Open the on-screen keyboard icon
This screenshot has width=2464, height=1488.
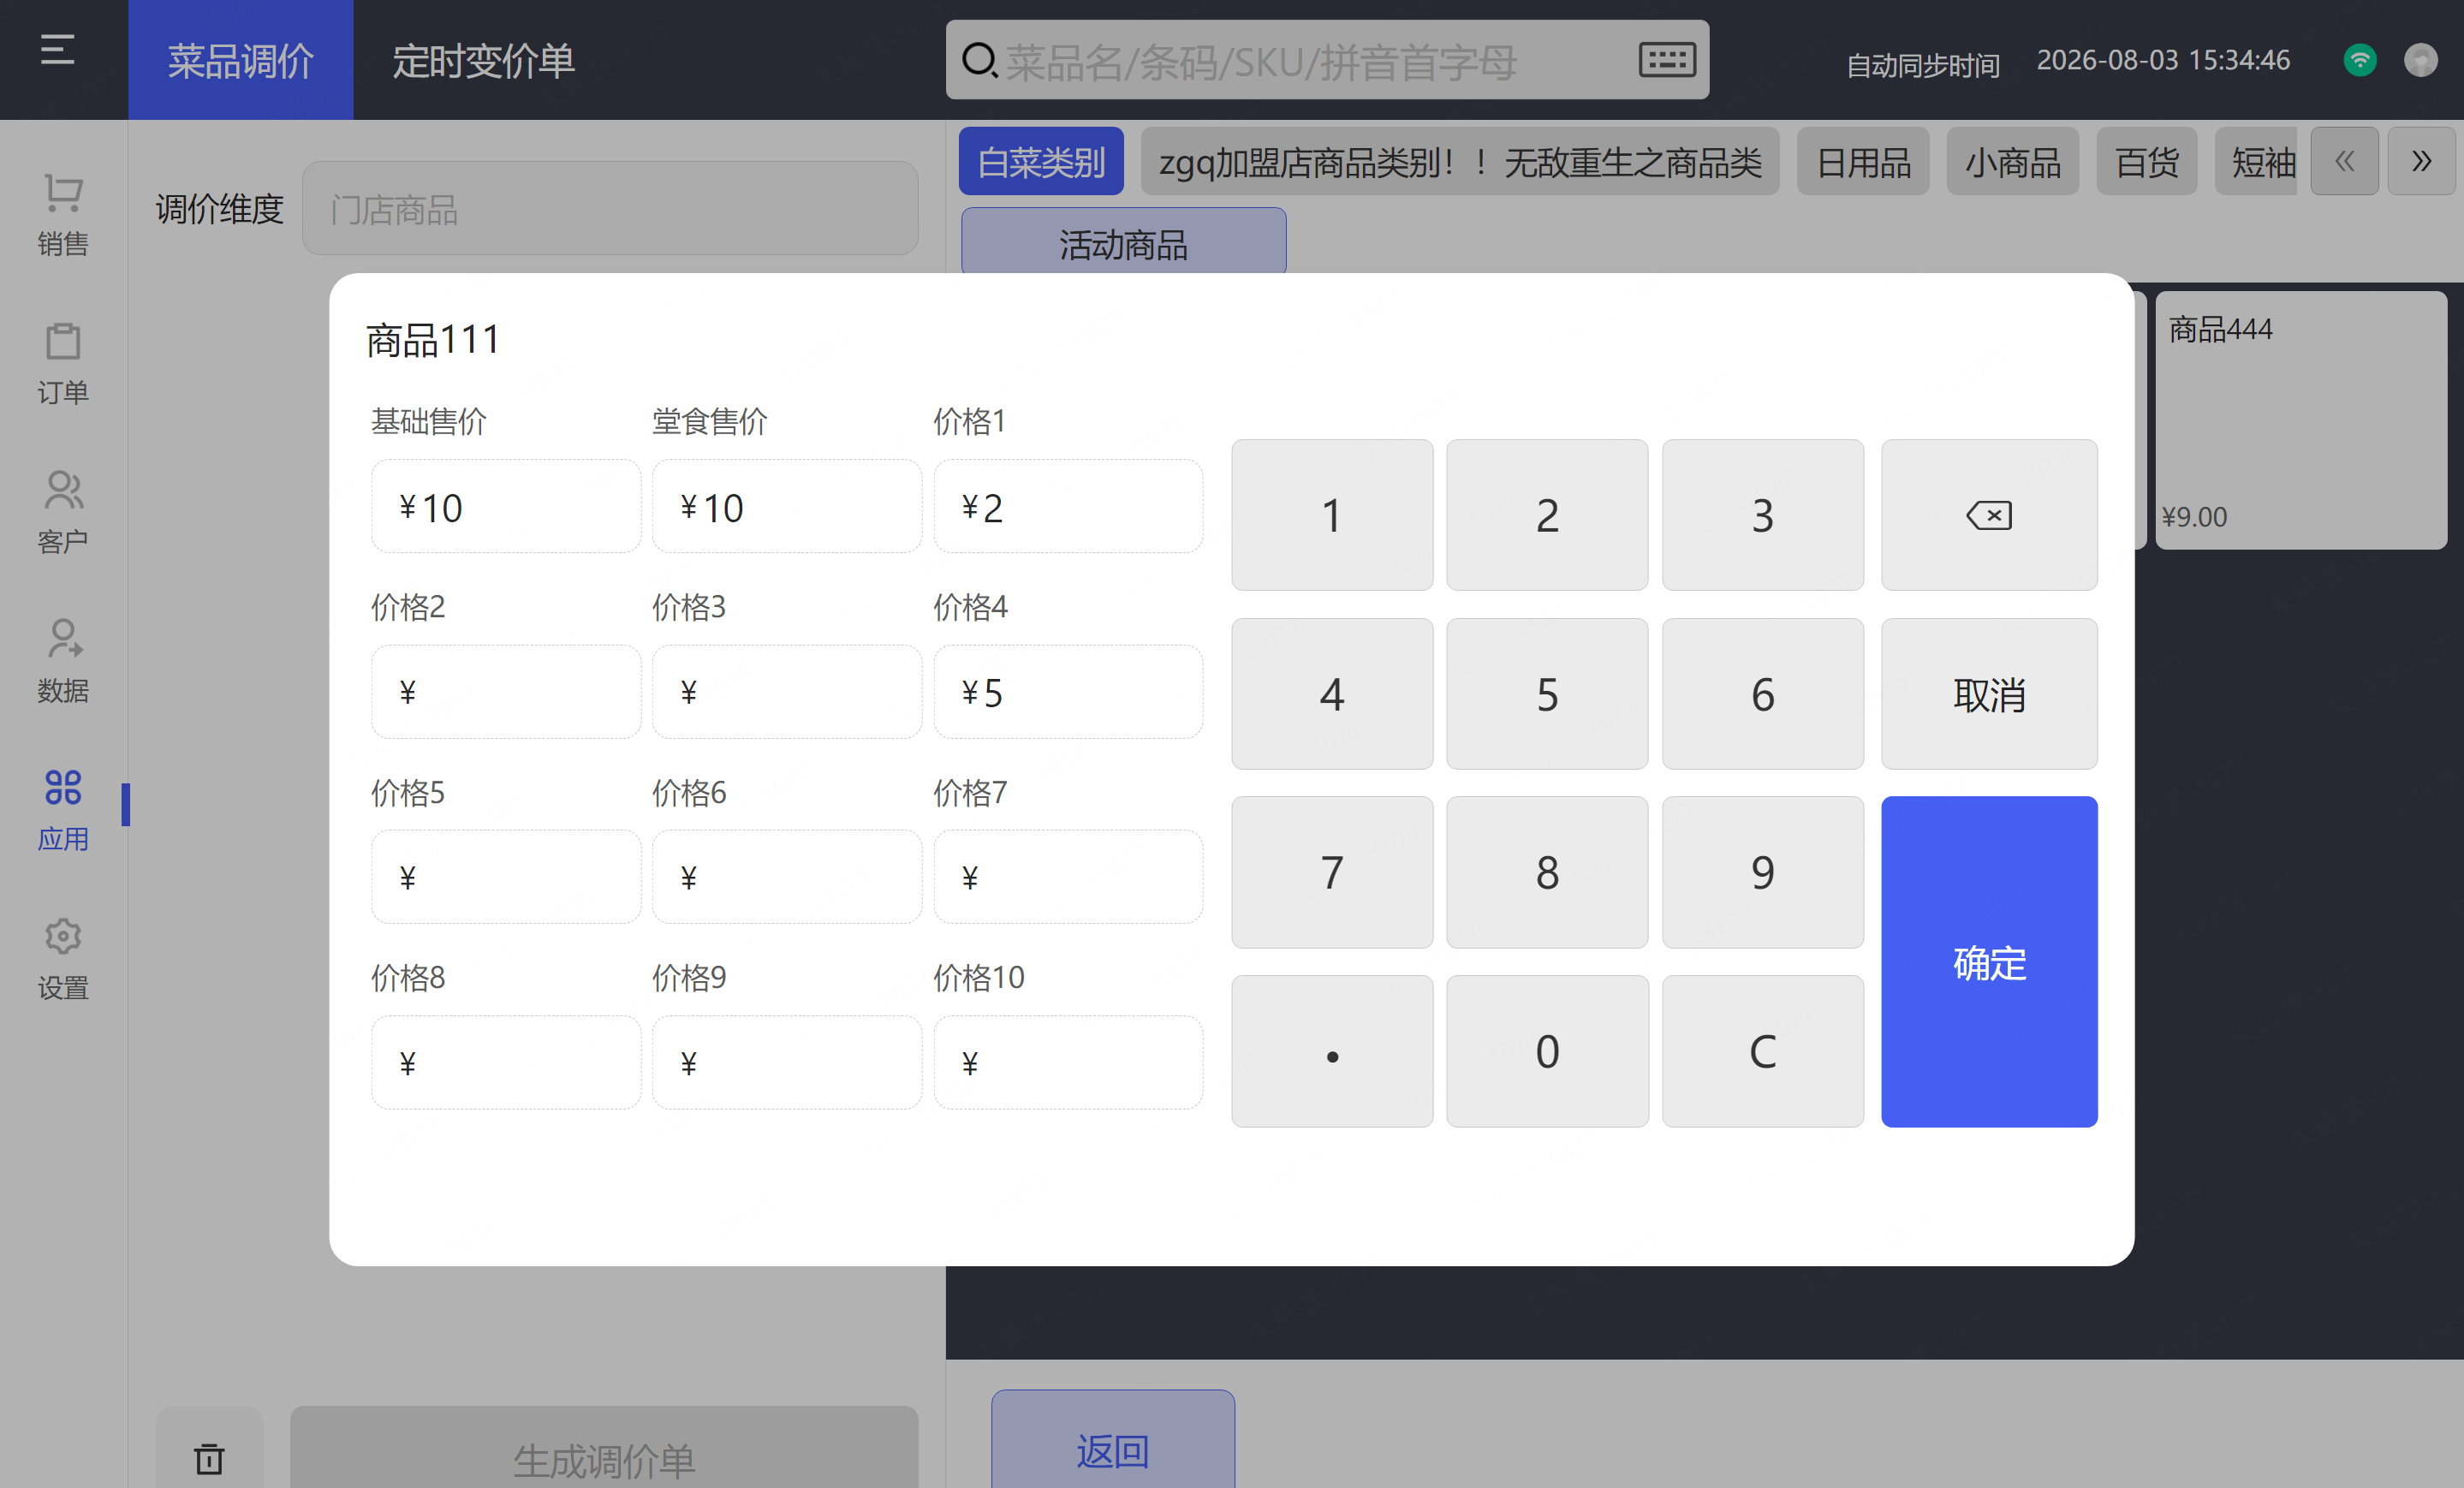pos(1666,60)
